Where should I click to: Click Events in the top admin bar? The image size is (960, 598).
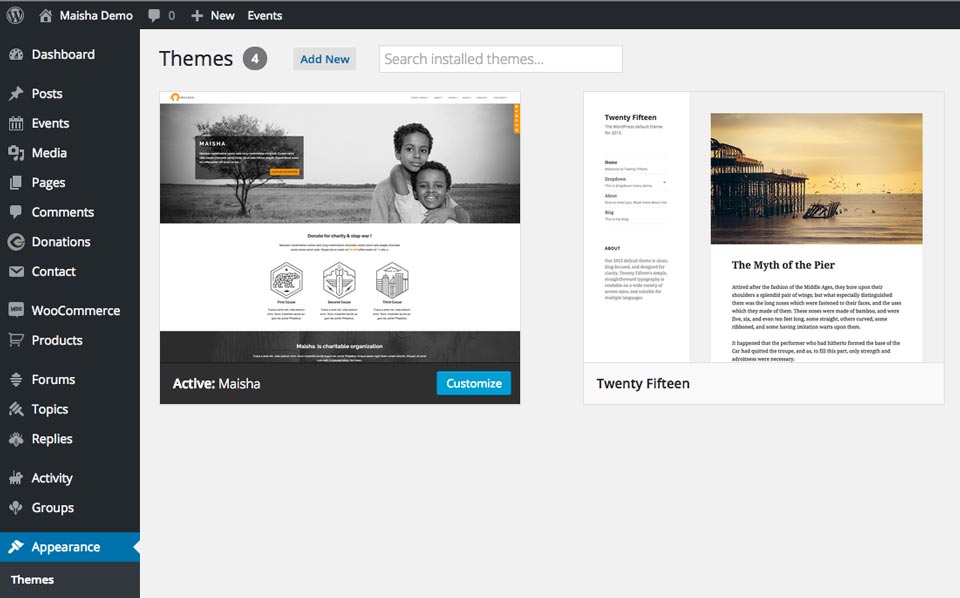(264, 15)
